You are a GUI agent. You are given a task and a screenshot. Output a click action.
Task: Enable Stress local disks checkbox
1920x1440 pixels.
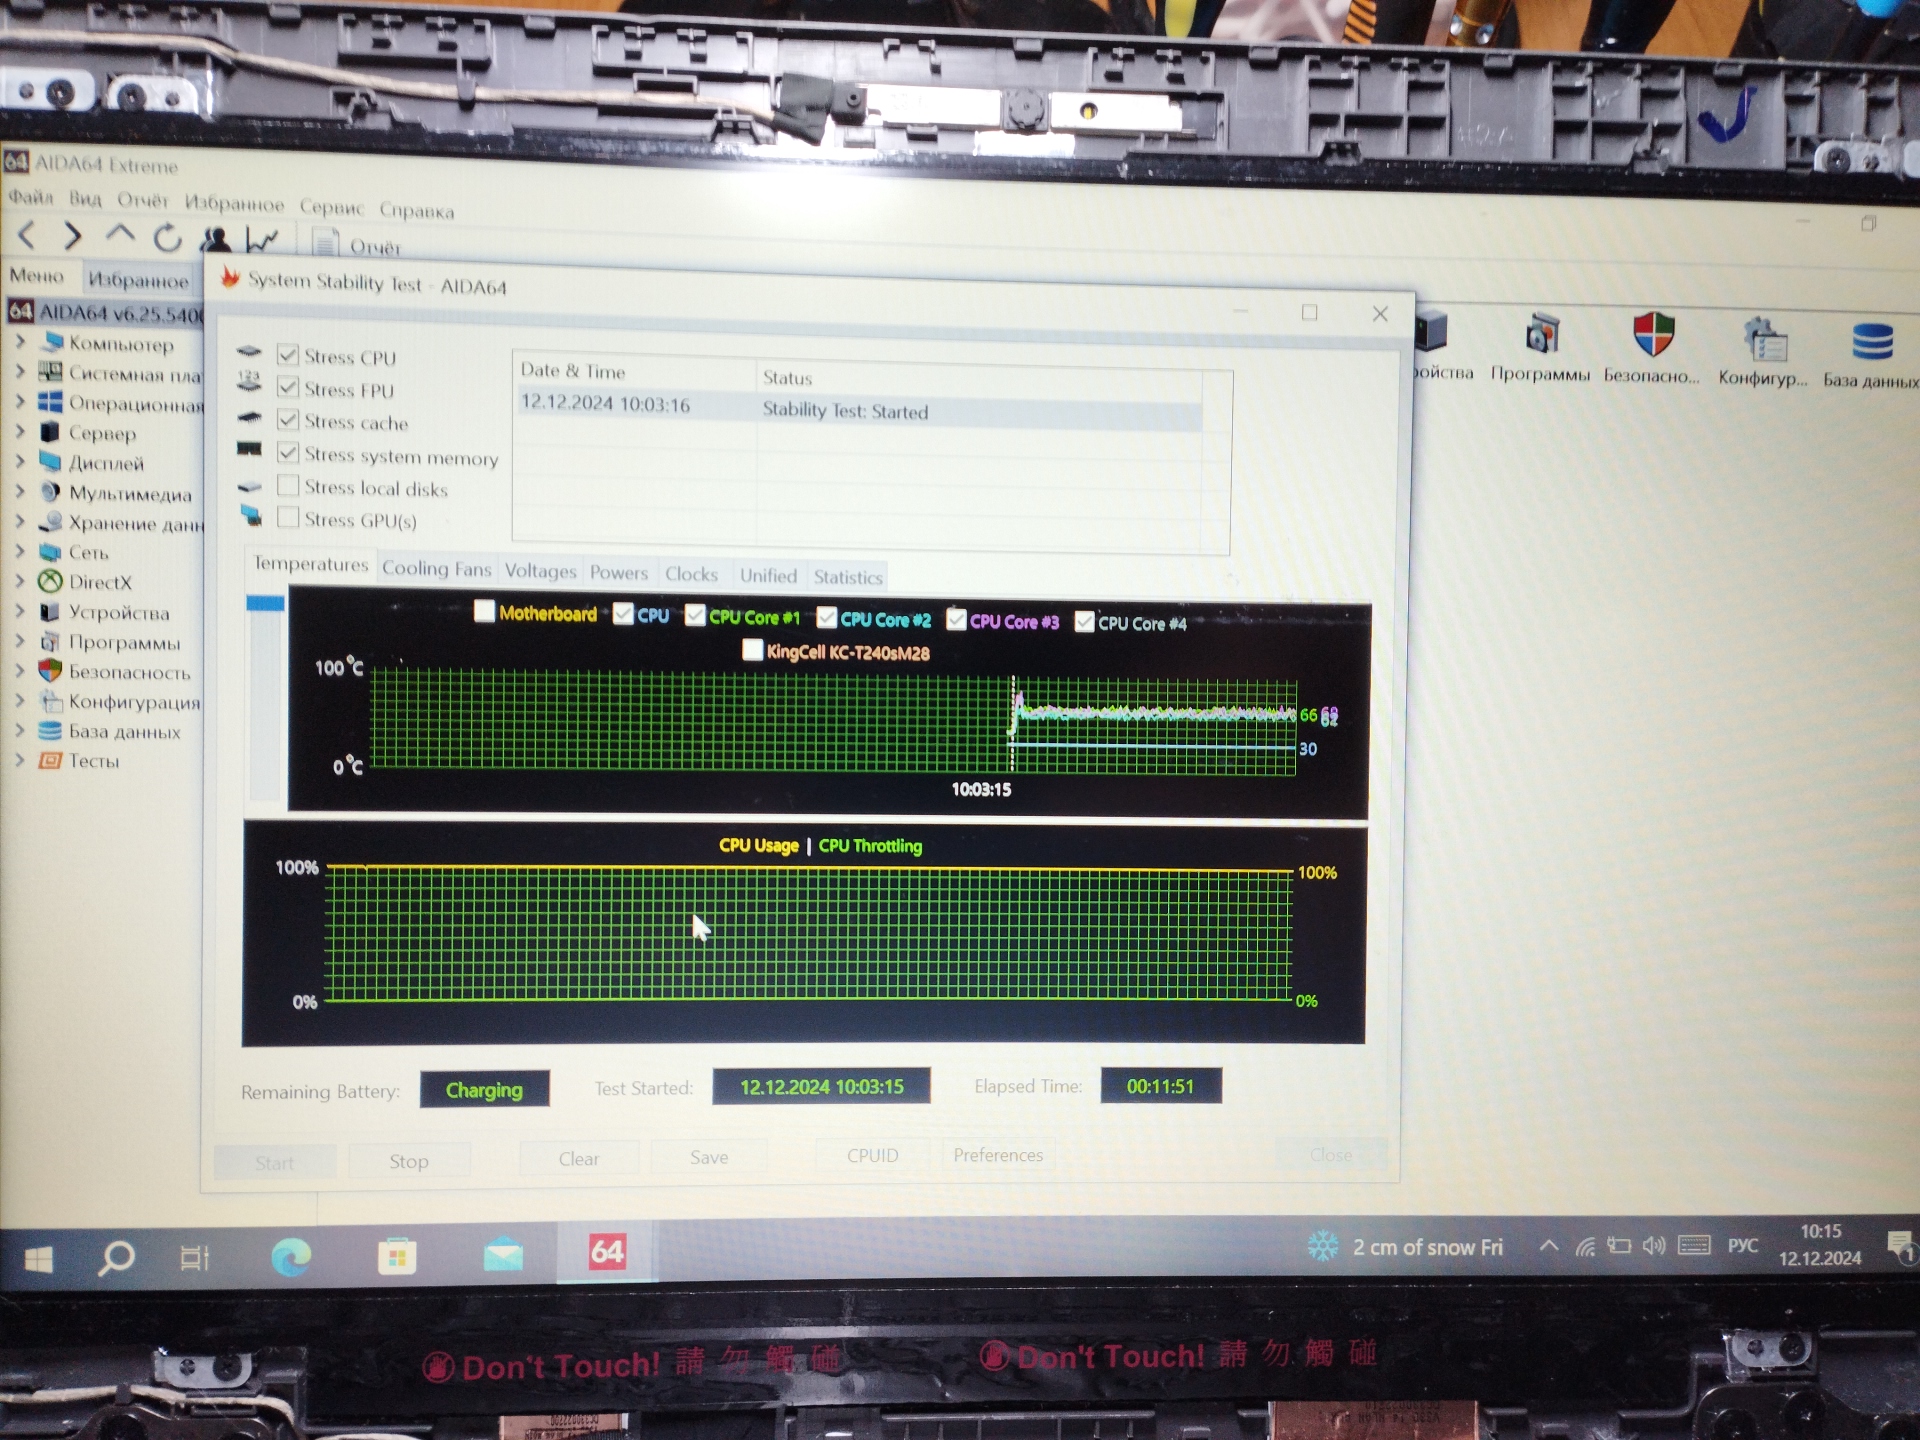[x=288, y=485]
